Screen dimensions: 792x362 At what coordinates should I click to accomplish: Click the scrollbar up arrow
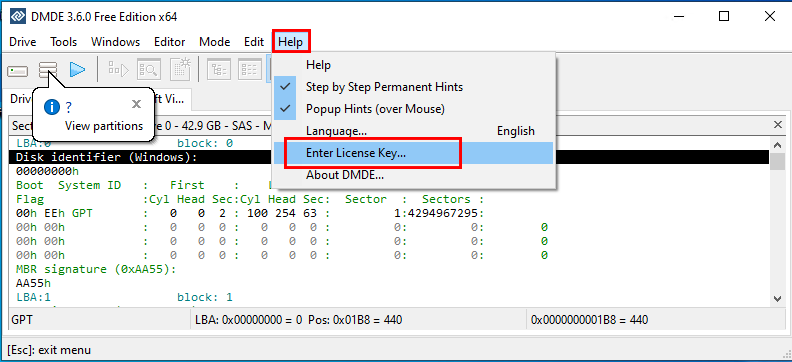point(778,145)
